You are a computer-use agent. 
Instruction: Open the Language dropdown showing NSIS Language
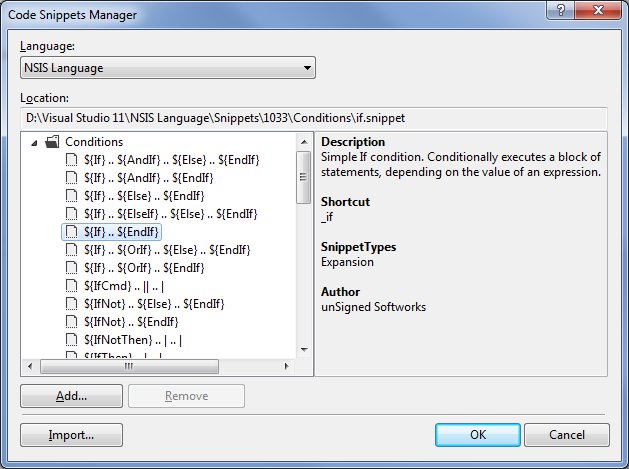tap(168, 68)
